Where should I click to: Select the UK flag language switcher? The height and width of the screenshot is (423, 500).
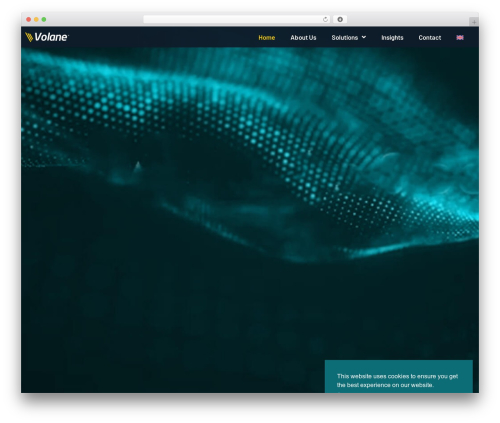[460, 38]
